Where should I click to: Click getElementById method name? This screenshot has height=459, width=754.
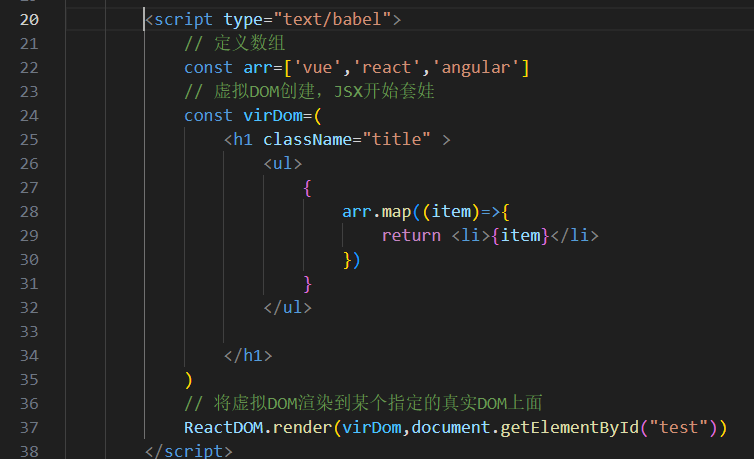pos(570,428)
